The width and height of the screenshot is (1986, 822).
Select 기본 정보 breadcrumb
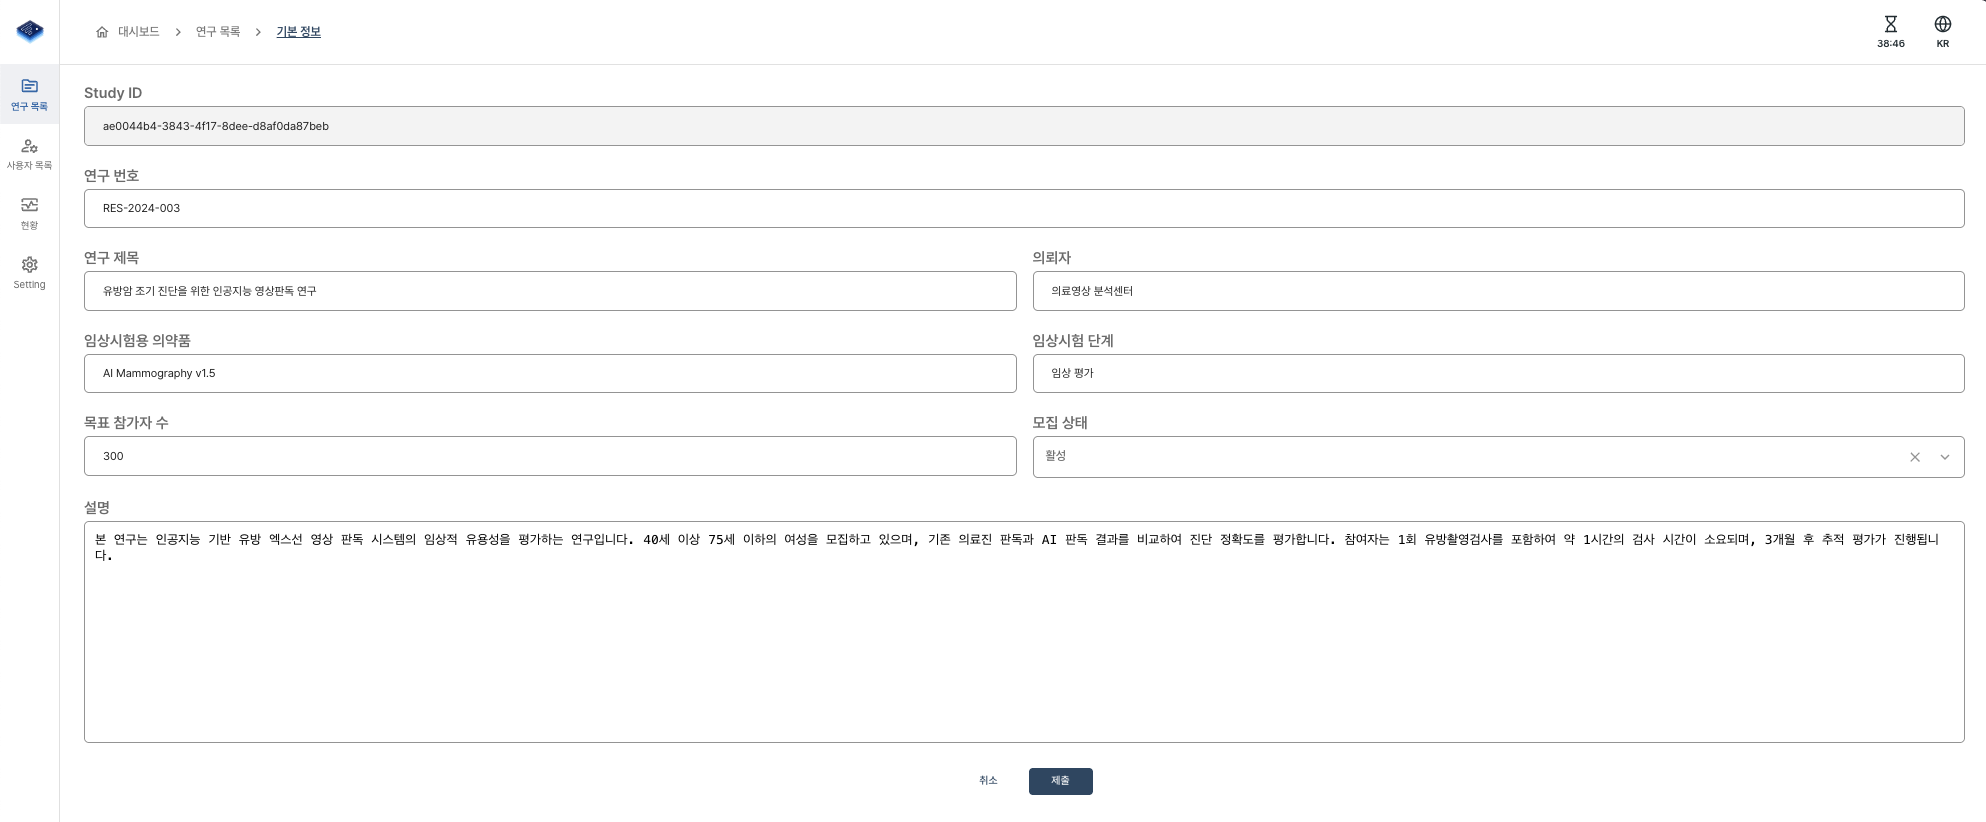[x=298, y=32]
